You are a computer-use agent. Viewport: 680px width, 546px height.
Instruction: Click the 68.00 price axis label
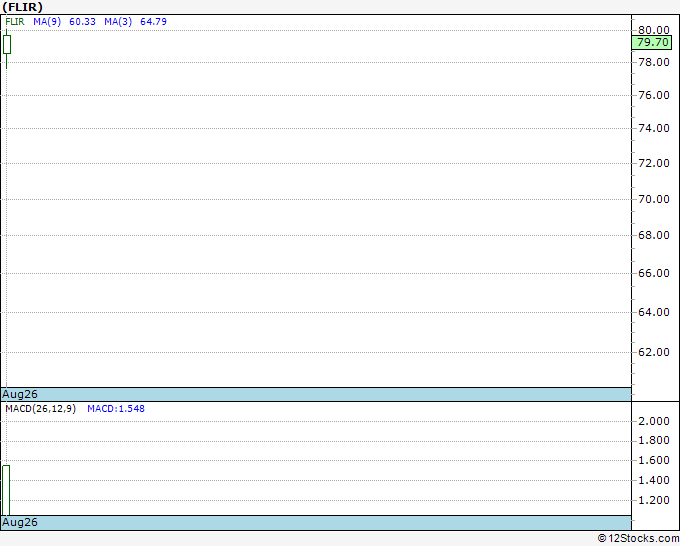(654, 235)
